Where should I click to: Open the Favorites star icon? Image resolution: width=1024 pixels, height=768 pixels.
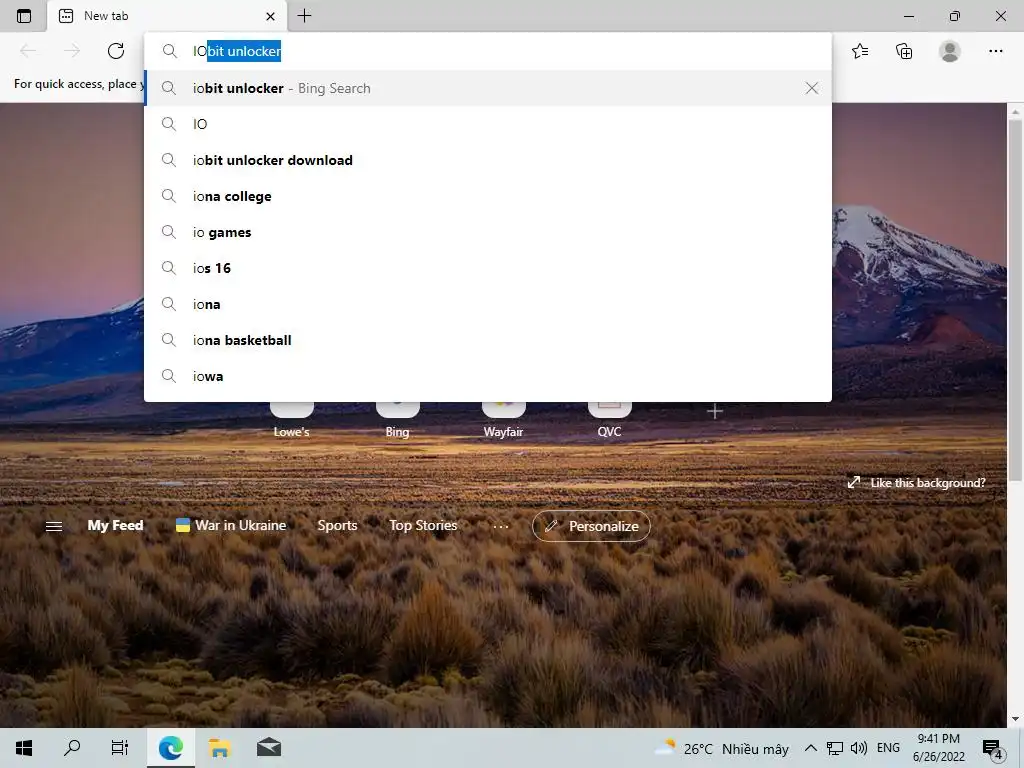pos(860,51)
